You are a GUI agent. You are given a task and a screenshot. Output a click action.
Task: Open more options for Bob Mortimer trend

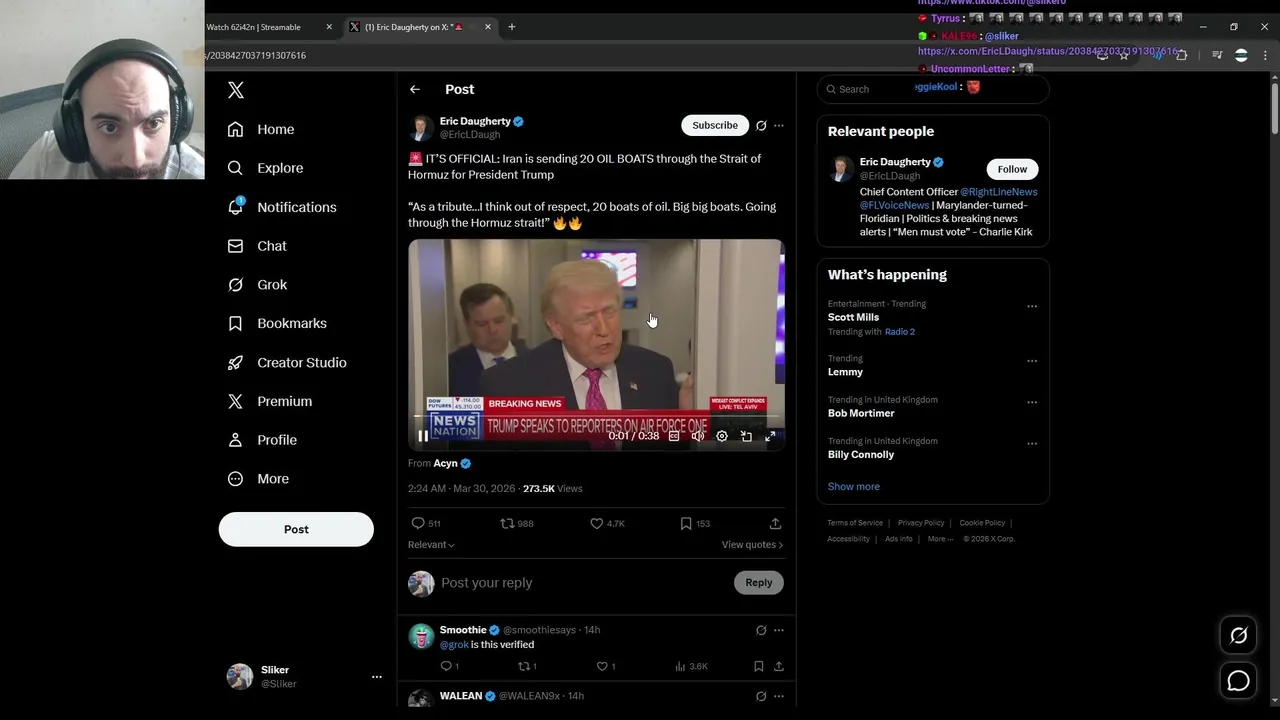click(x=1032, y=402)
